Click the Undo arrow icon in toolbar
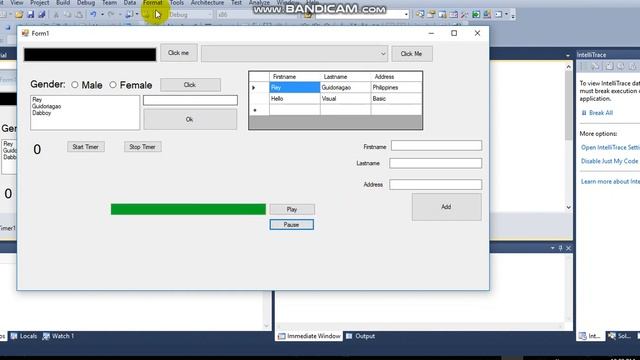The image size is (640, 360). (93, 15)
